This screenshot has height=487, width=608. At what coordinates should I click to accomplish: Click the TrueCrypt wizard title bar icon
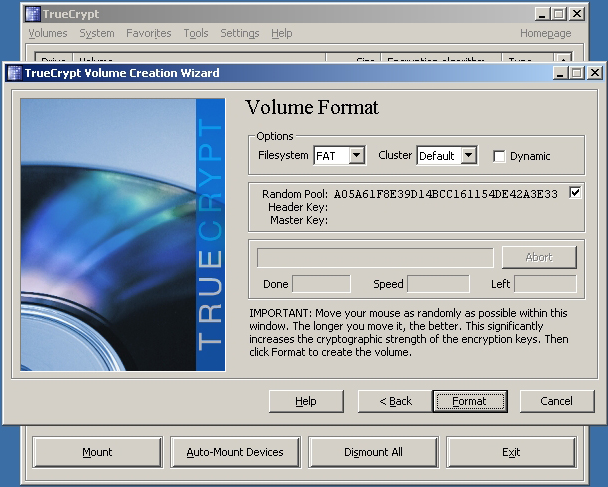(x=15, y=73)
